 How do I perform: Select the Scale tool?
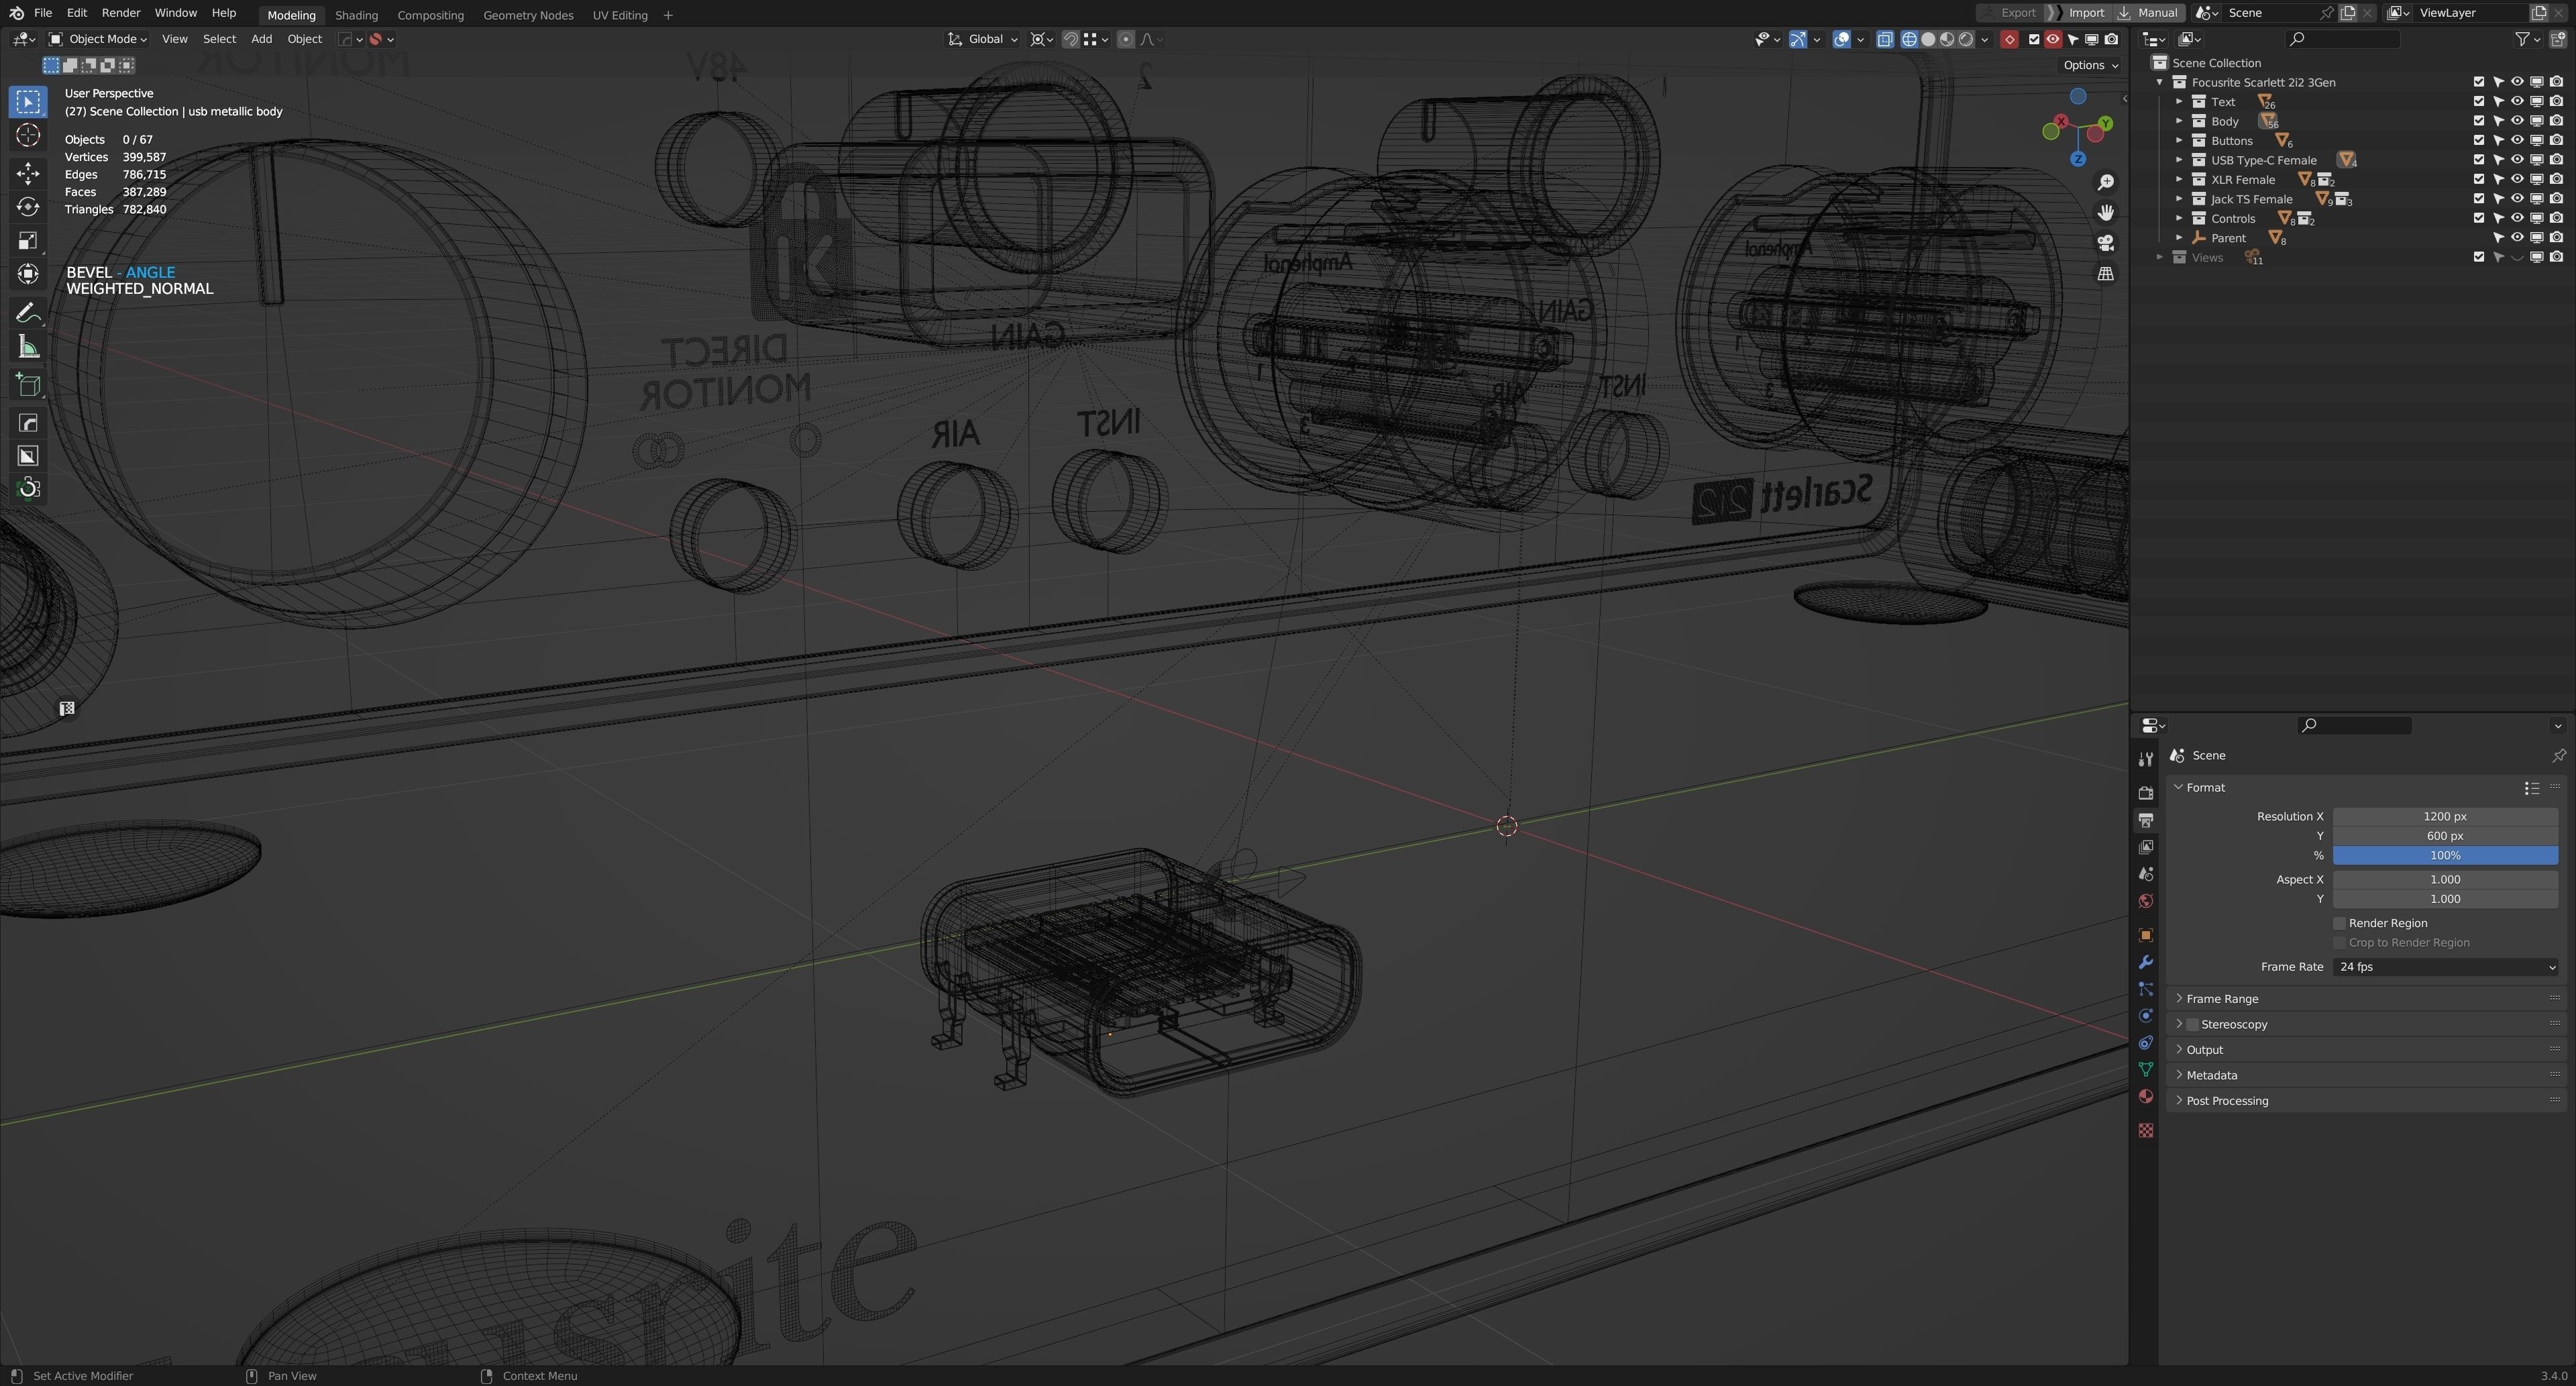click(x=28, y=240)
